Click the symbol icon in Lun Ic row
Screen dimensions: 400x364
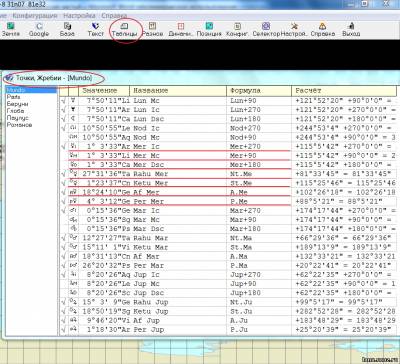pos(73,110)
